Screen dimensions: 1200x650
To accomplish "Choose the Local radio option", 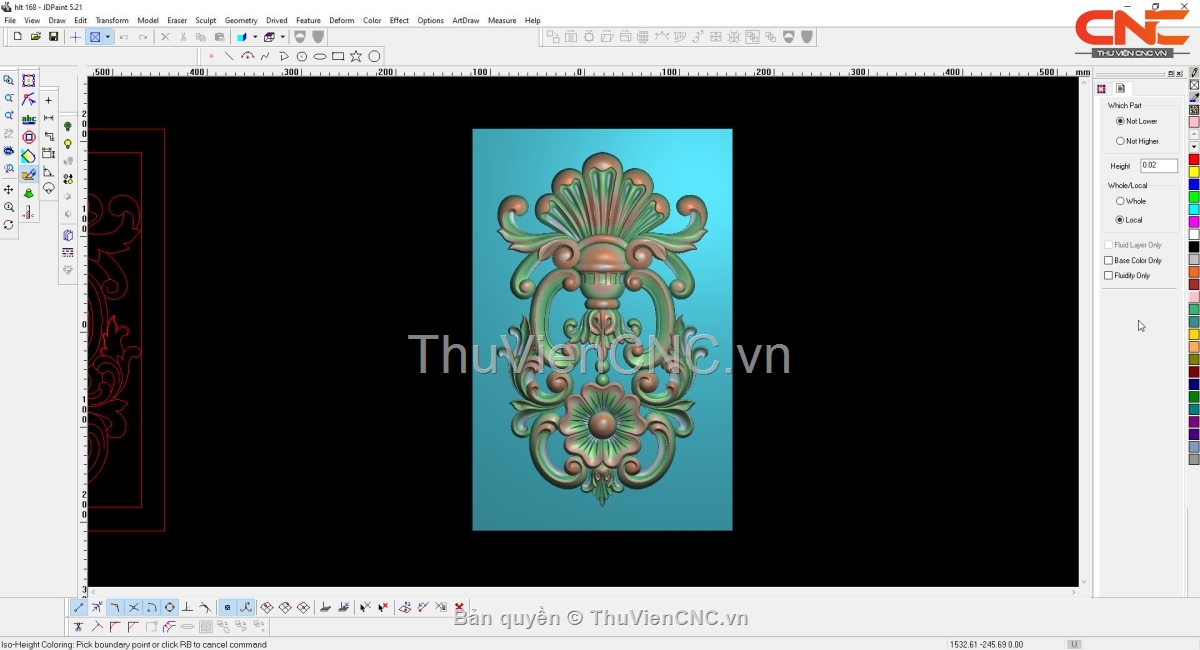I will click(x=1120, y=220).
